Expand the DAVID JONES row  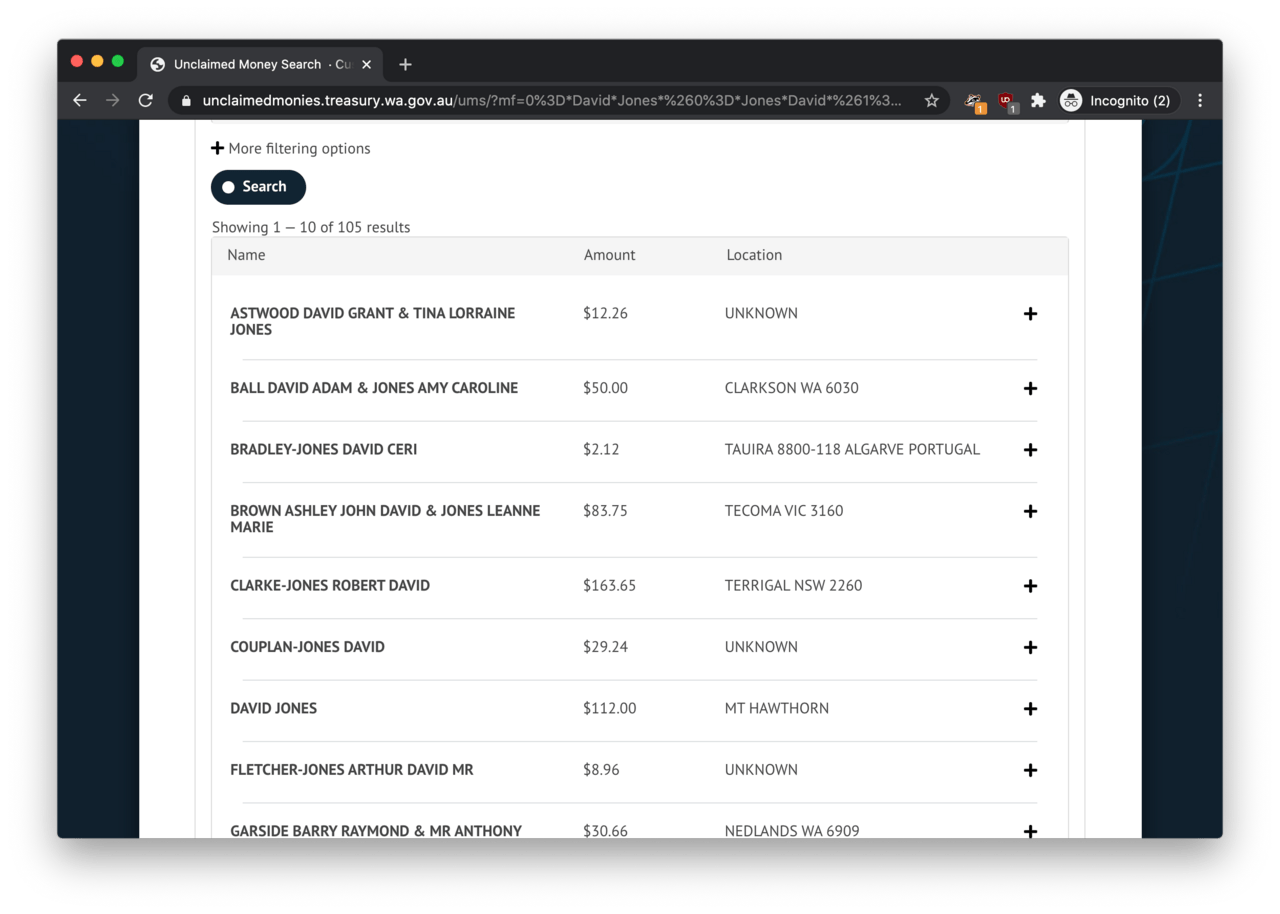[x=1030, y=709]
